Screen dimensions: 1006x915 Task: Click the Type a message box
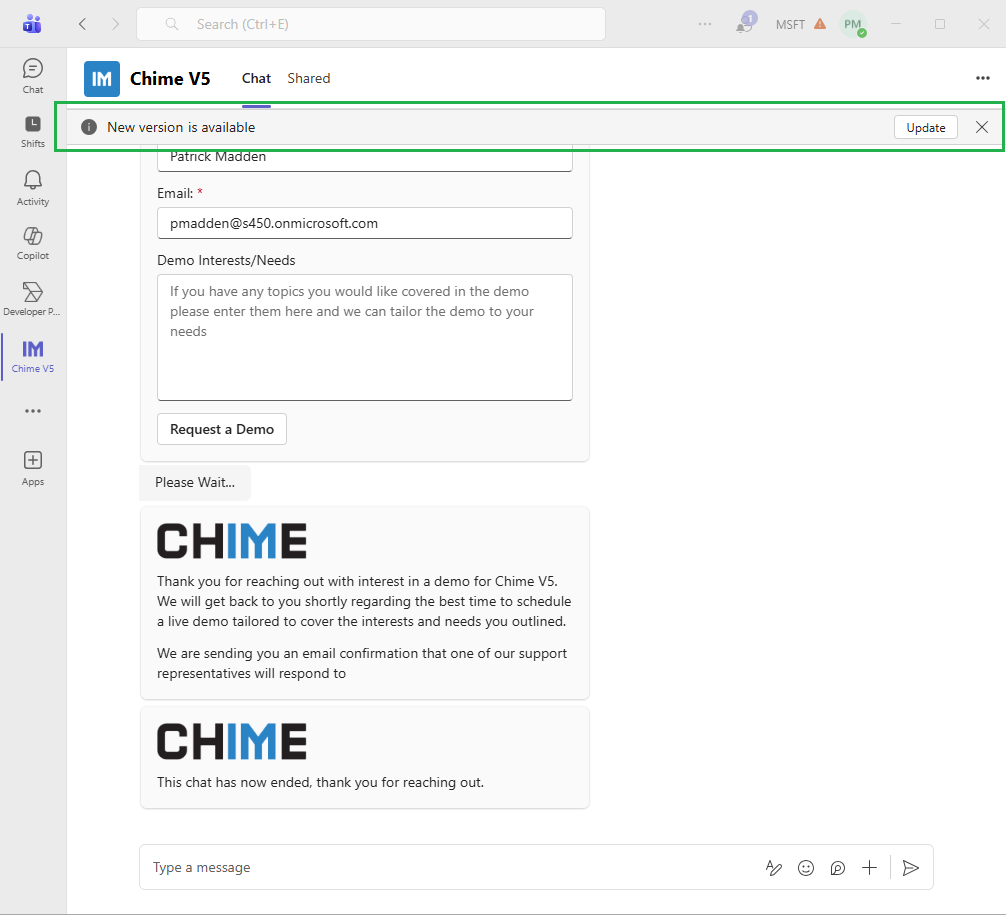pos(449,868)
